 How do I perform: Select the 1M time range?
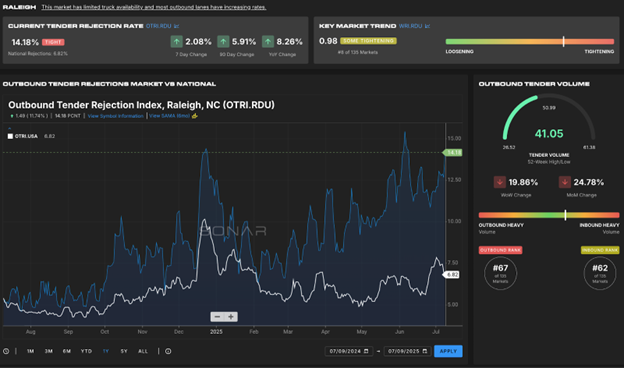pyautogui.click(x=31, y=351)
